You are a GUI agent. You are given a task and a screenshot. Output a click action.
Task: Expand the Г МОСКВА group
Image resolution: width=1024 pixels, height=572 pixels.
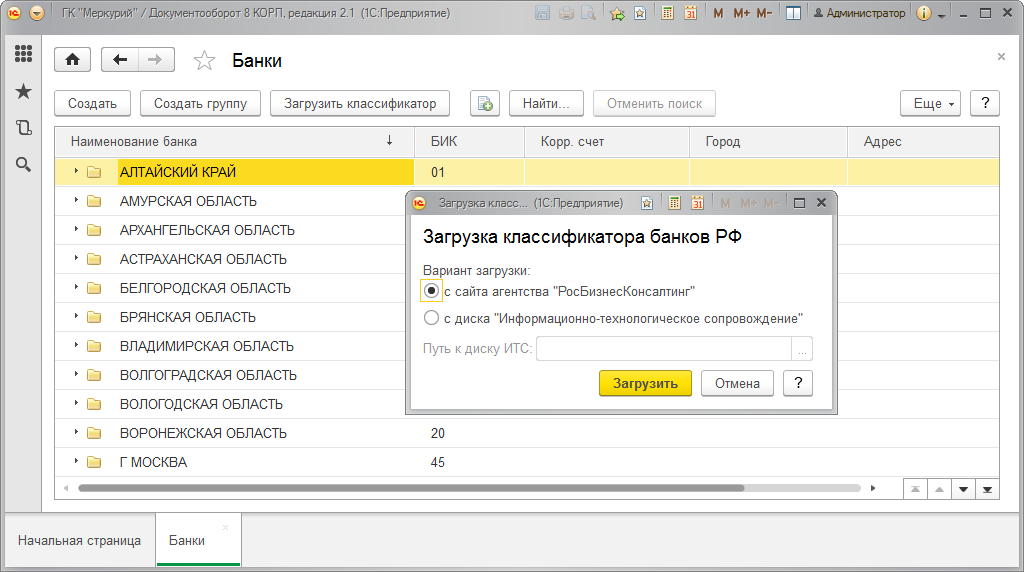(x=76, y=461)
